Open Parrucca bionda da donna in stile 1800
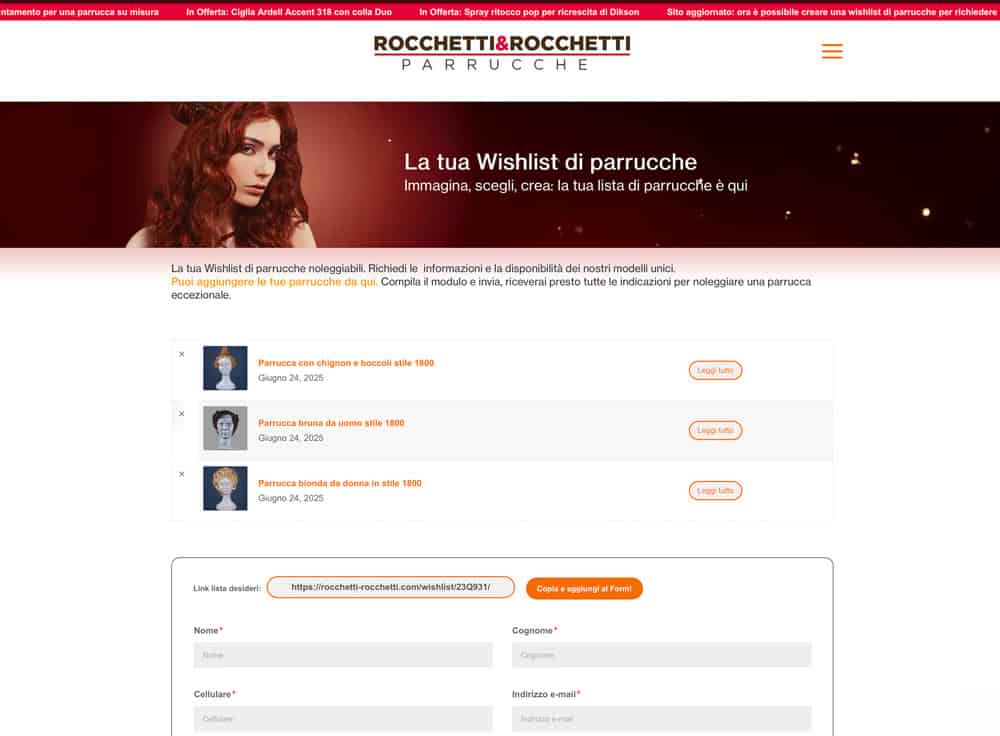1000x736 pixels. [339, 483]
